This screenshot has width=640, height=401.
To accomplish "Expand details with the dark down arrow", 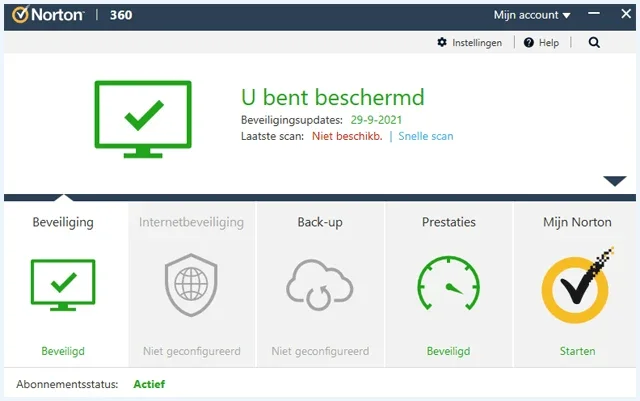I will point(614,181).
